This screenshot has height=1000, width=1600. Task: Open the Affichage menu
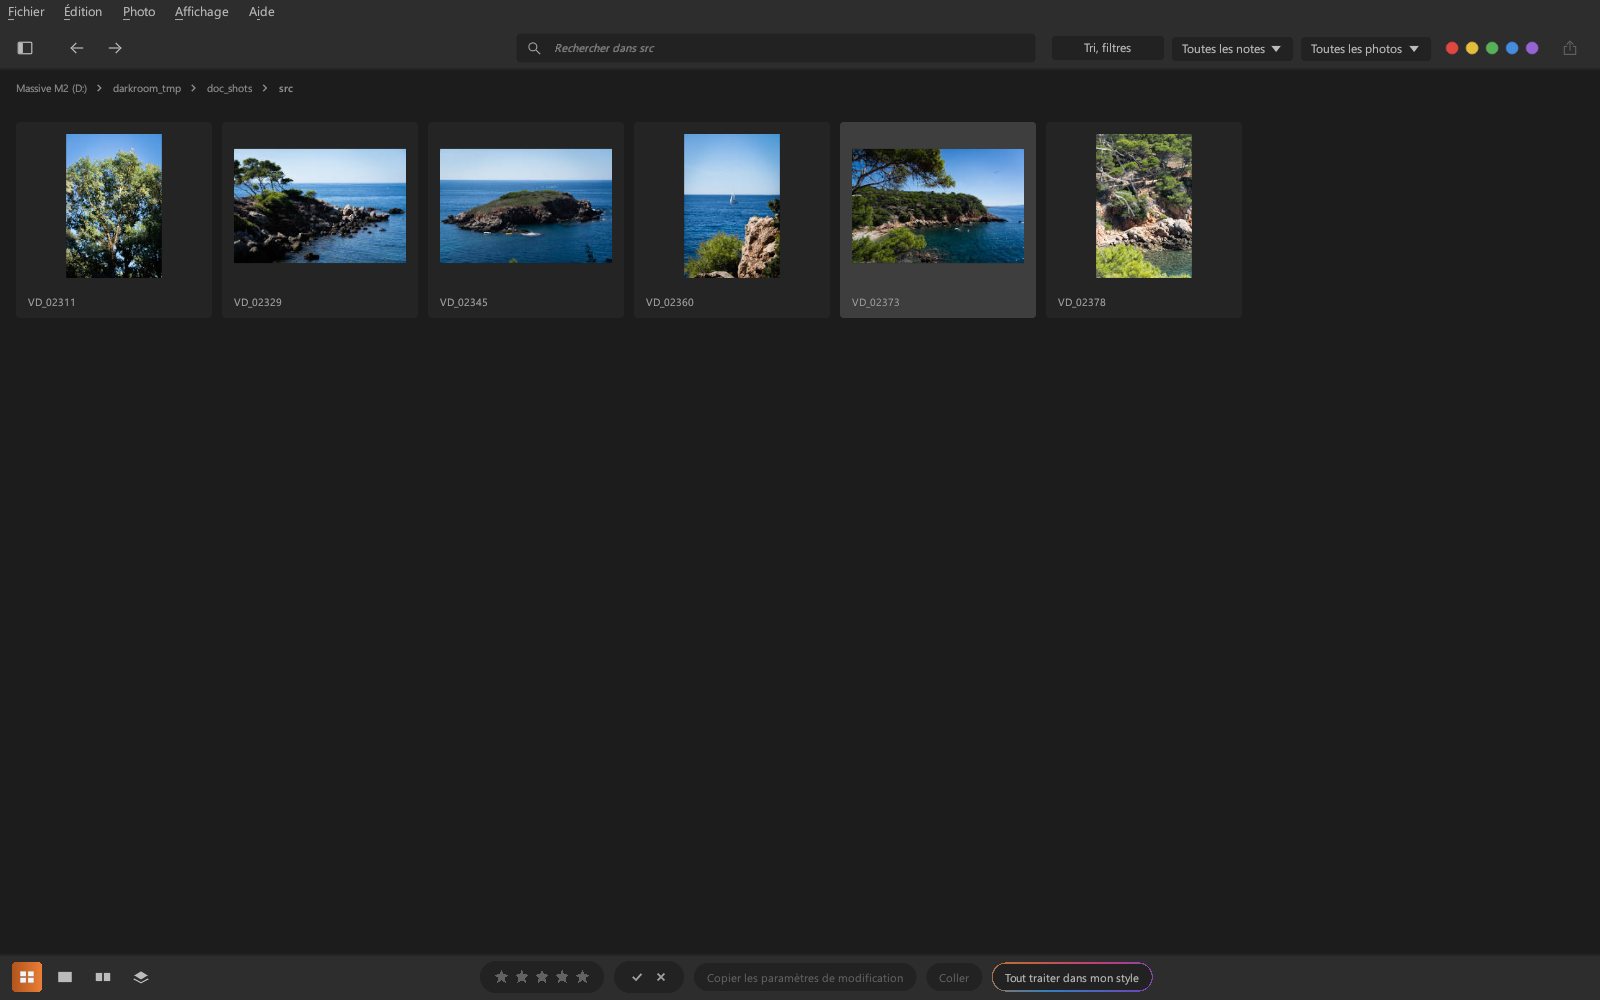(202, 12)
